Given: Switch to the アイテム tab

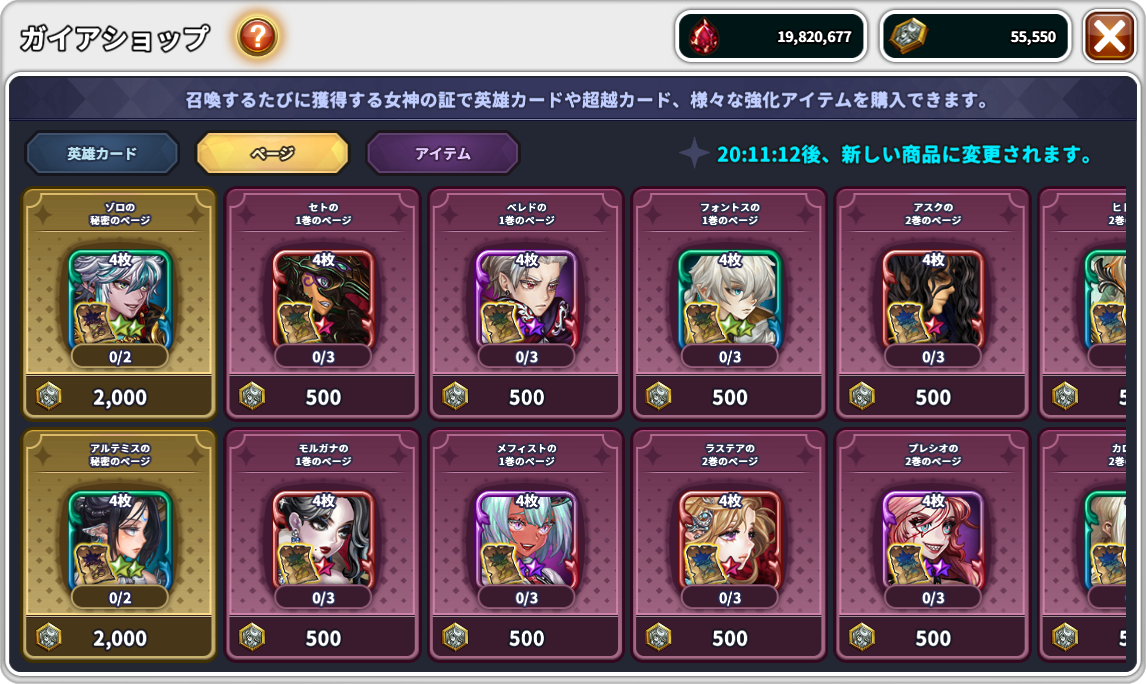Looking at the screenshot, I should point(443,153).
